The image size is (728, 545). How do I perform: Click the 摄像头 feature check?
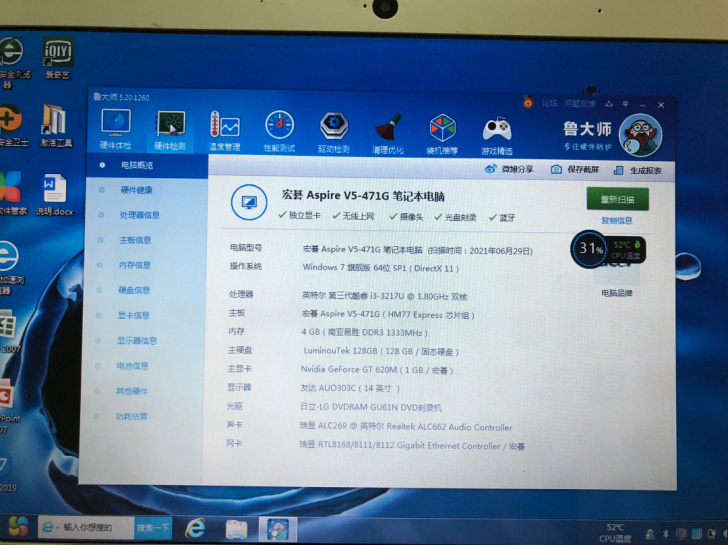coord(406,217)
